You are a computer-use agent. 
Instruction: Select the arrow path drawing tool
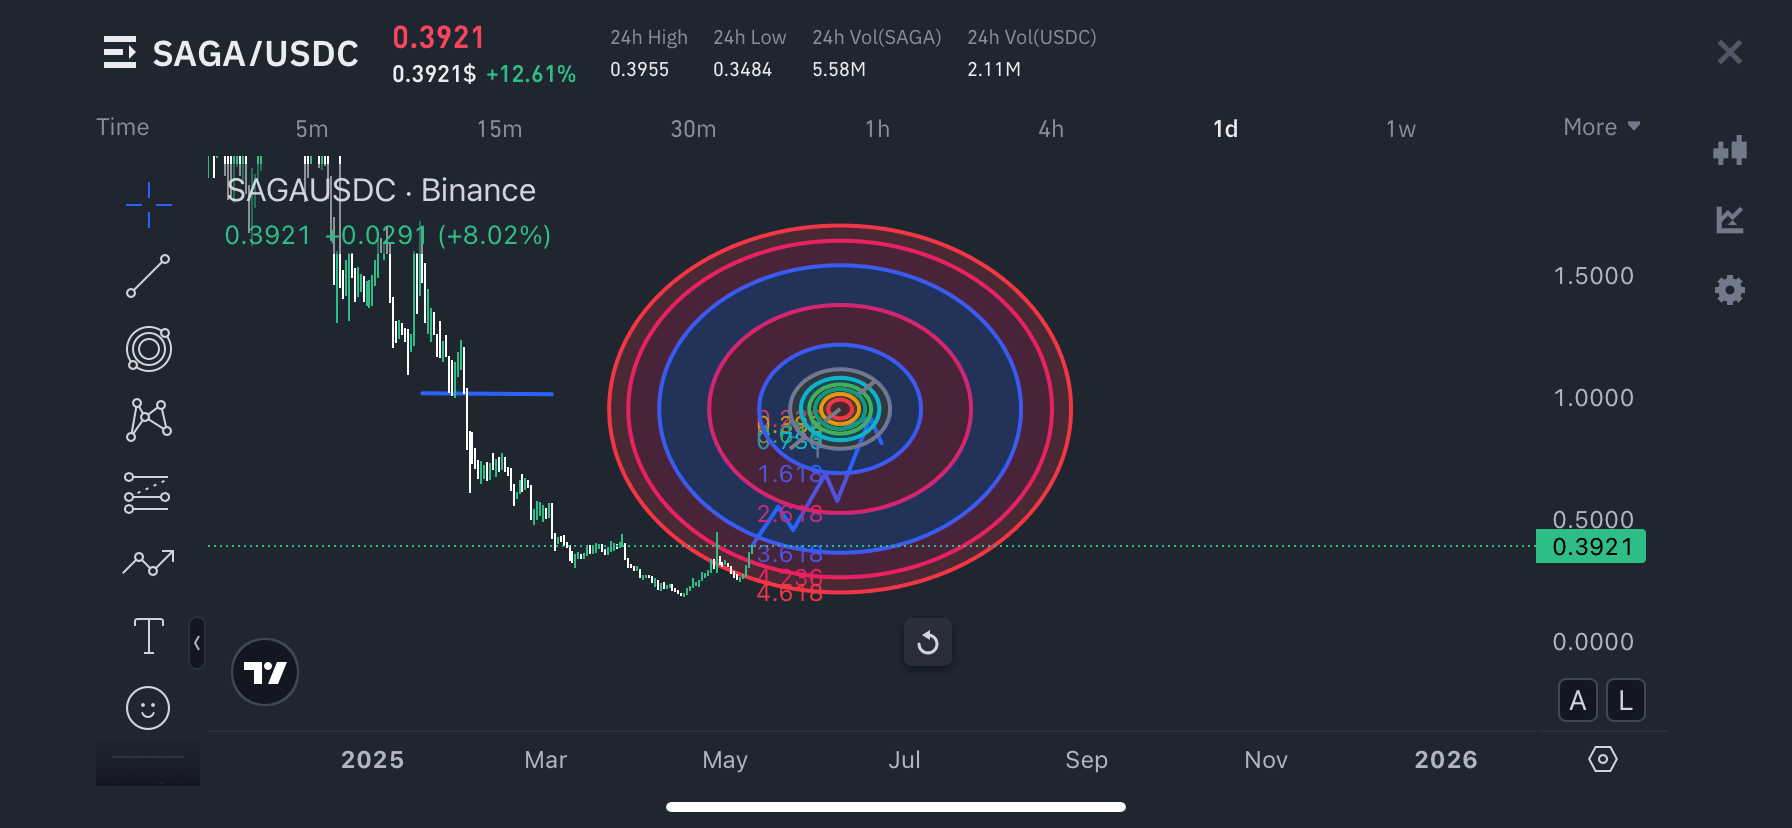[148, 563]
